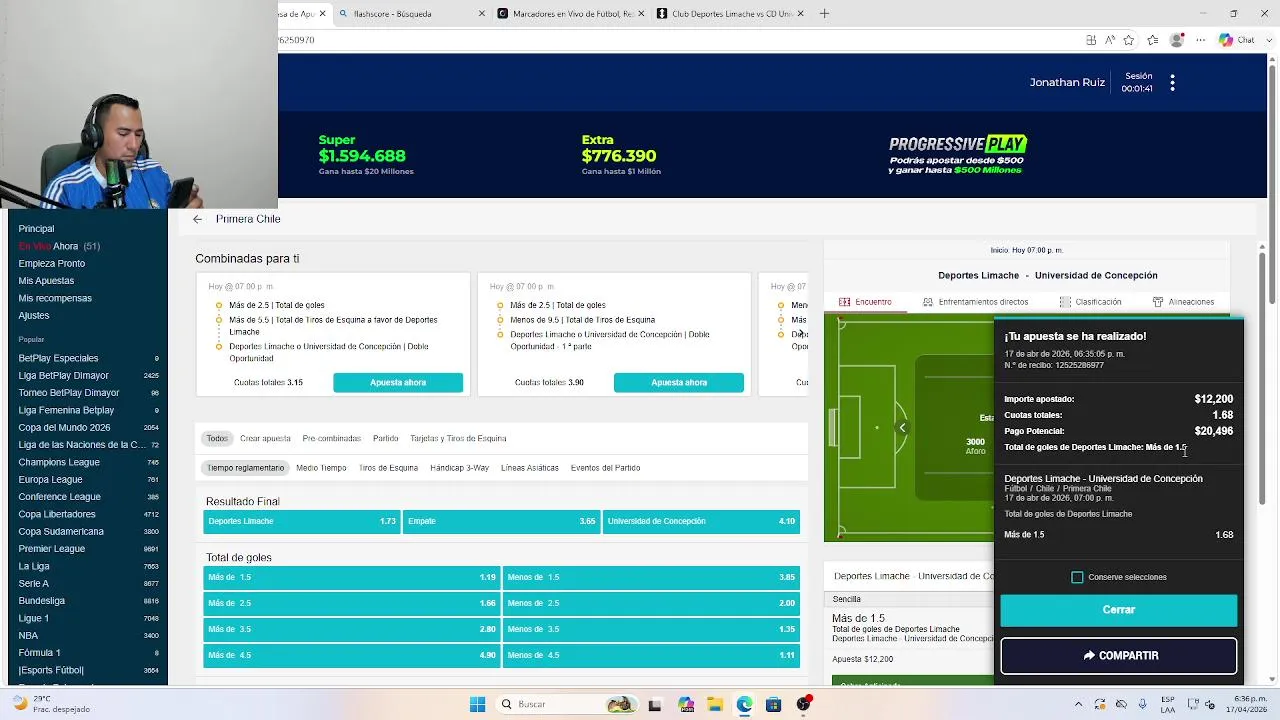Select Más de 2.5 total goals at 1.66
1280x720 pixels.
[351, 603]
